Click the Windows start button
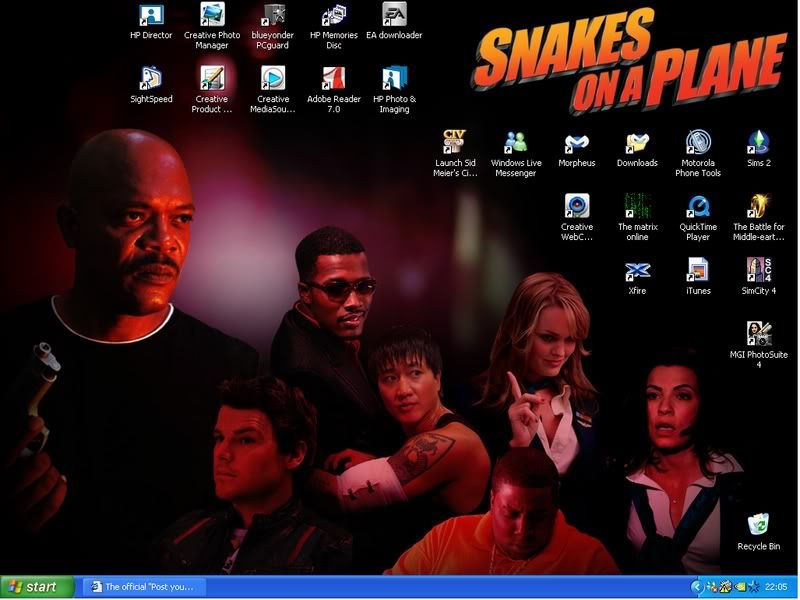Screen dimensions: 800x600 pyautogui.click(x=37, y=587)
